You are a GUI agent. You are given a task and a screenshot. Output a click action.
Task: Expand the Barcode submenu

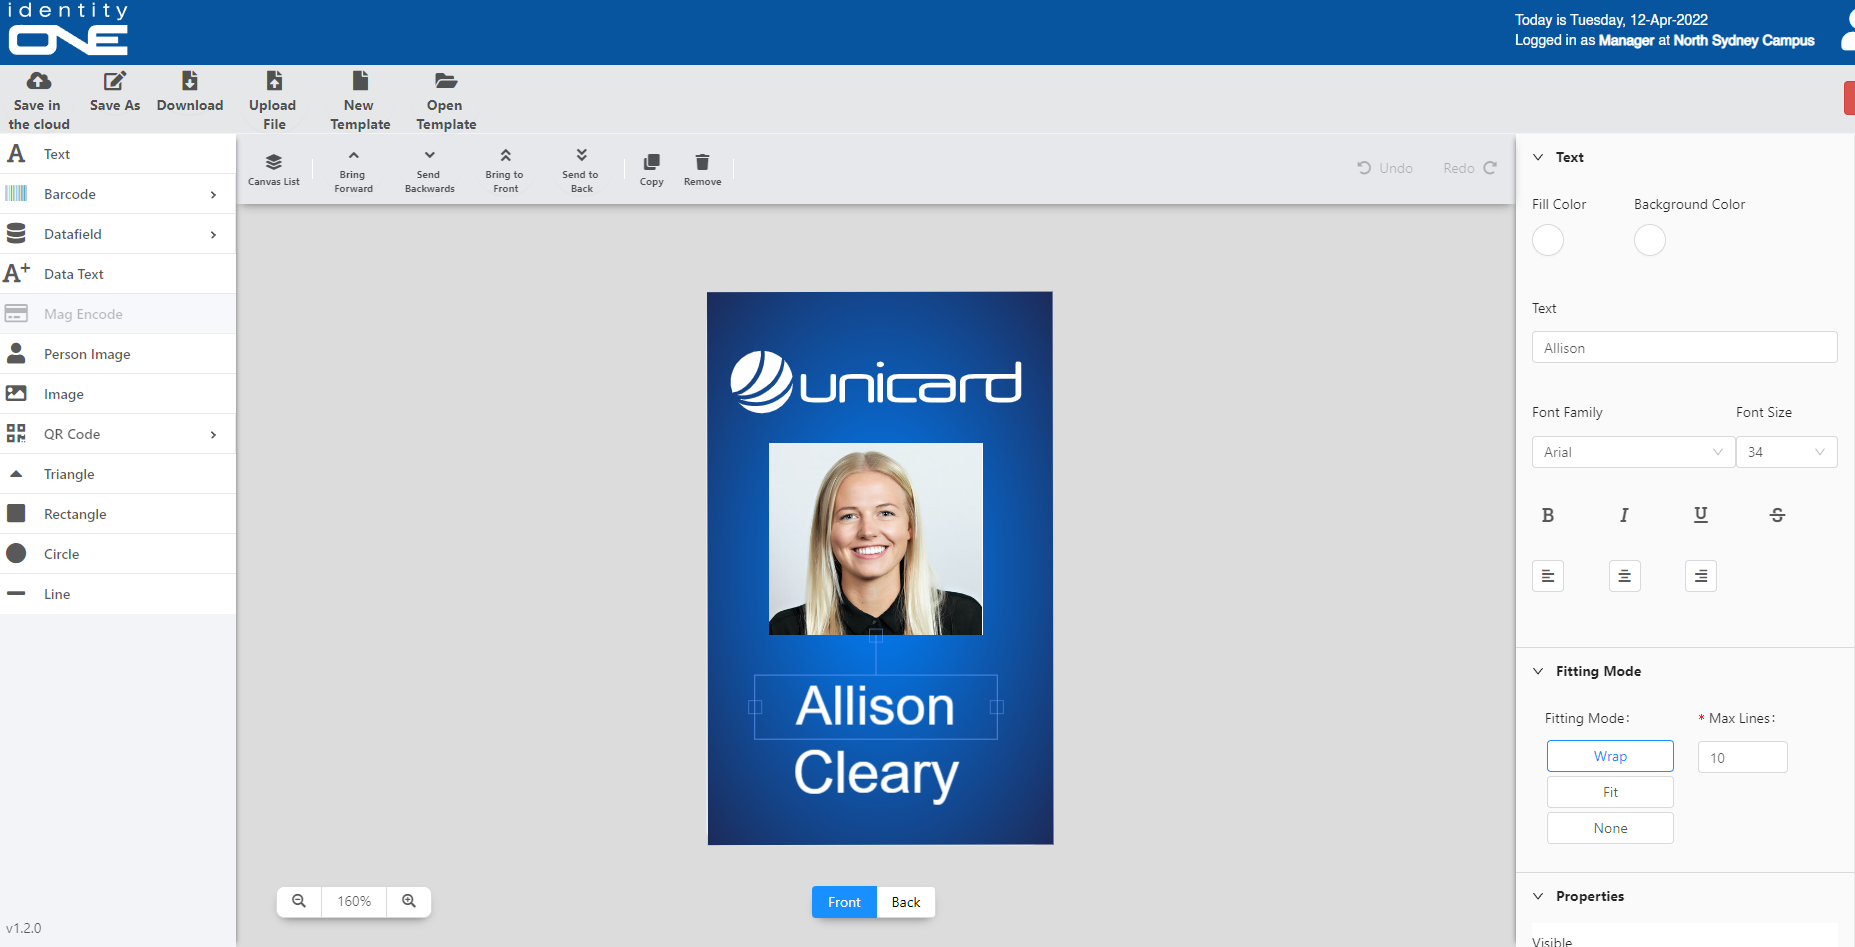pos(213,194)
